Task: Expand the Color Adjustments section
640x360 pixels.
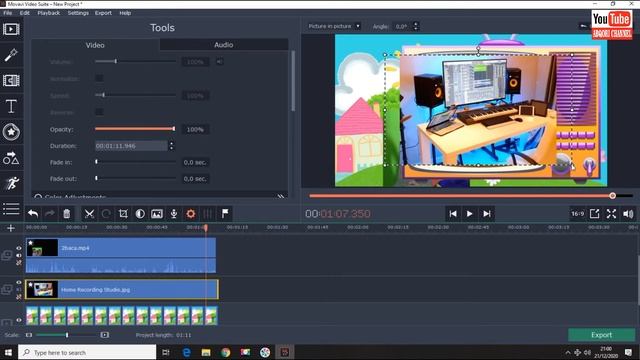Action: (x=281, y=197)
